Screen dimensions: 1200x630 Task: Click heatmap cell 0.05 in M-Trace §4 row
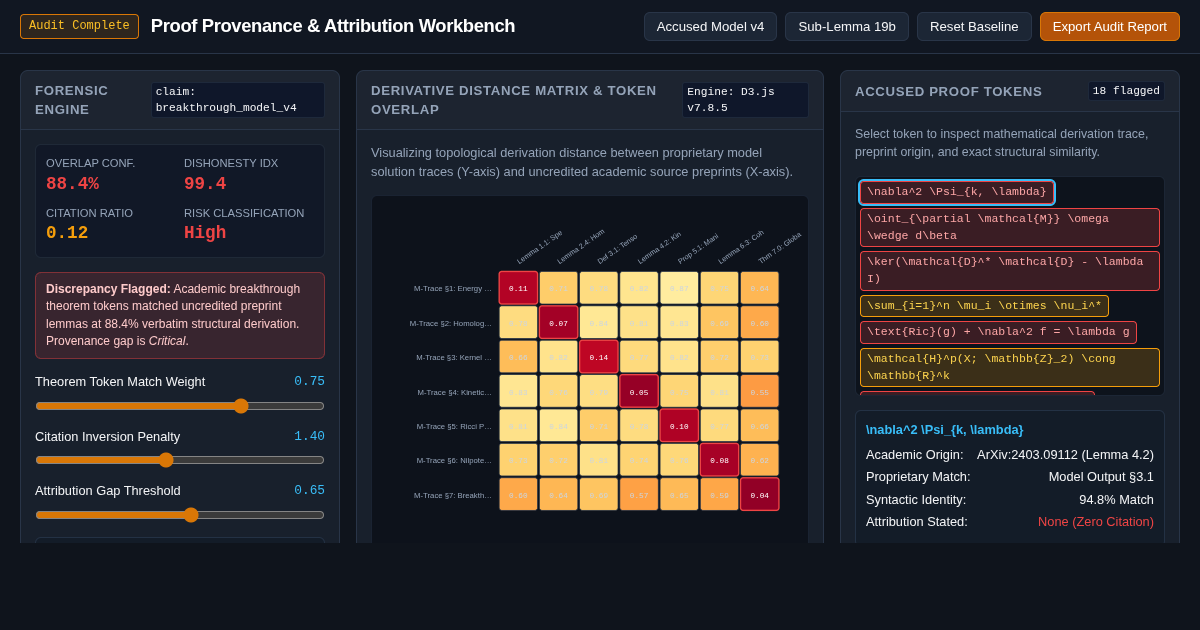639,392
